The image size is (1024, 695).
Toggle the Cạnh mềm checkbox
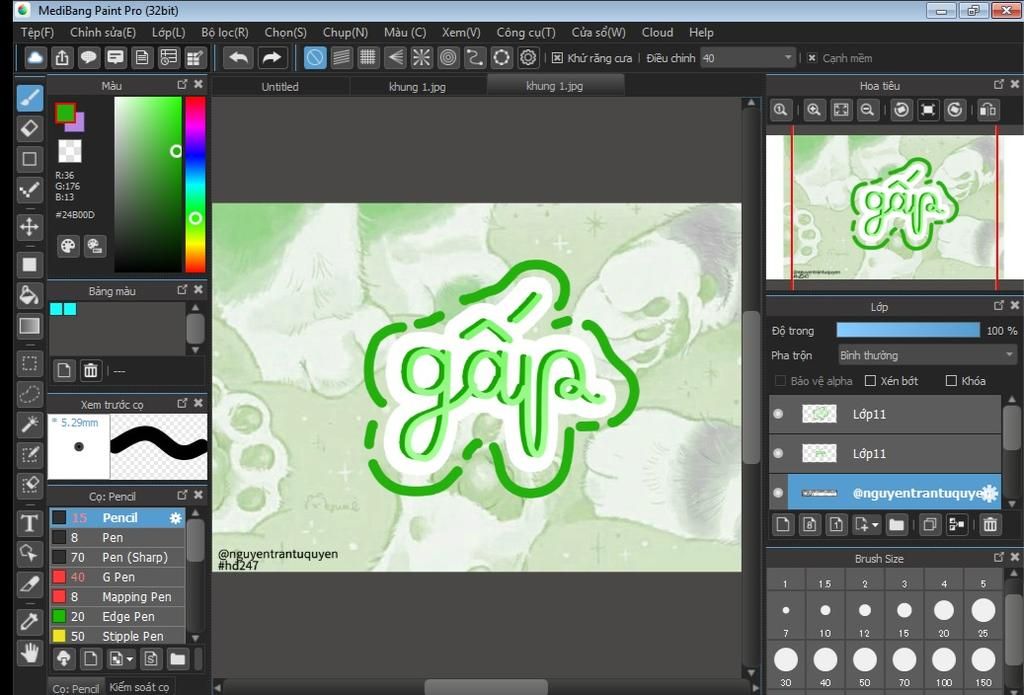click(x=812, y=58)
